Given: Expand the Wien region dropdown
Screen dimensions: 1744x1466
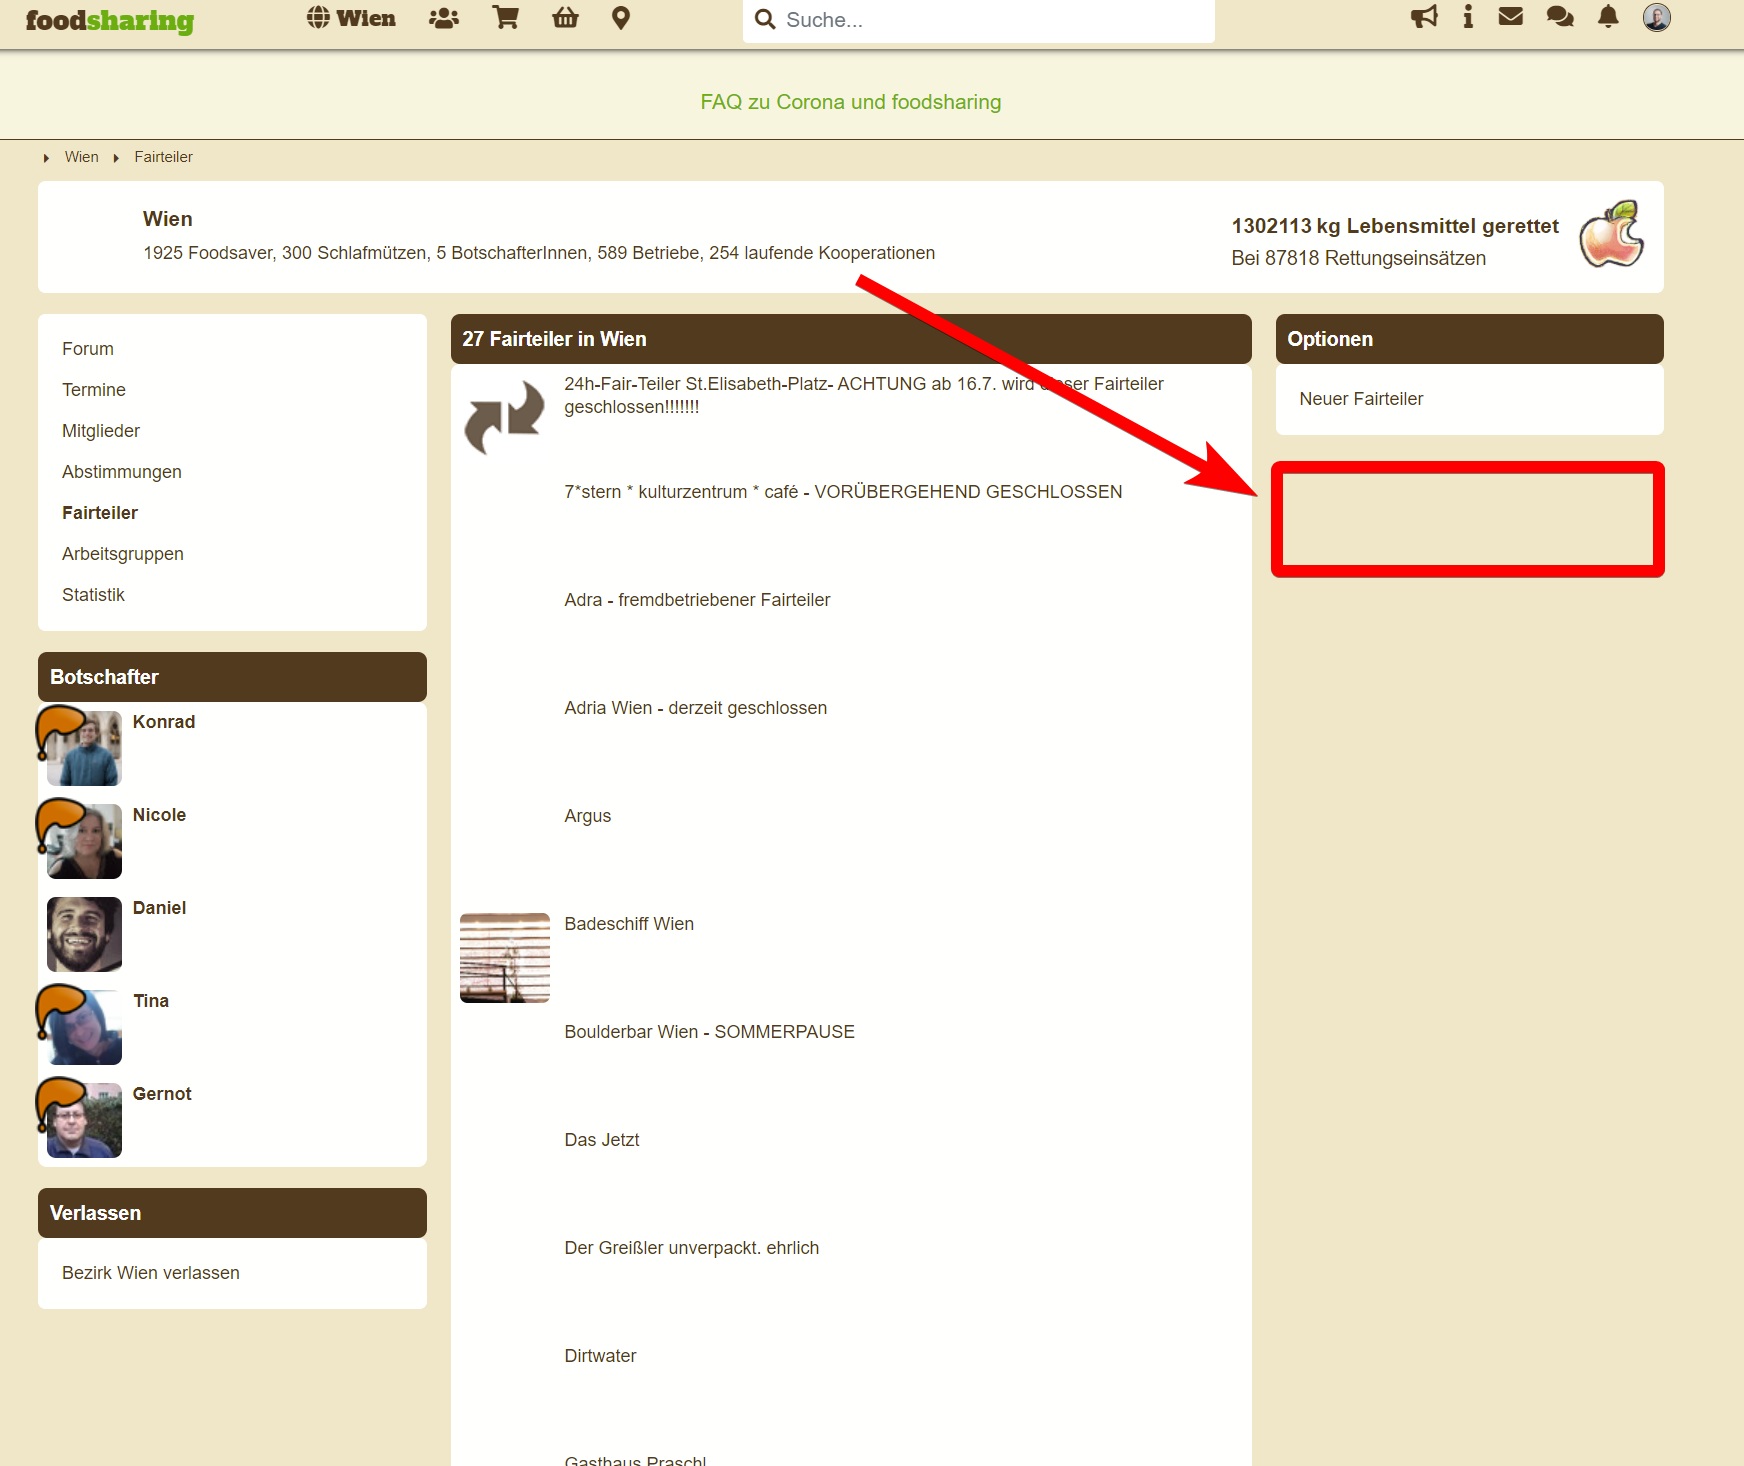Looking at the screenshot, I should (351, 18).
